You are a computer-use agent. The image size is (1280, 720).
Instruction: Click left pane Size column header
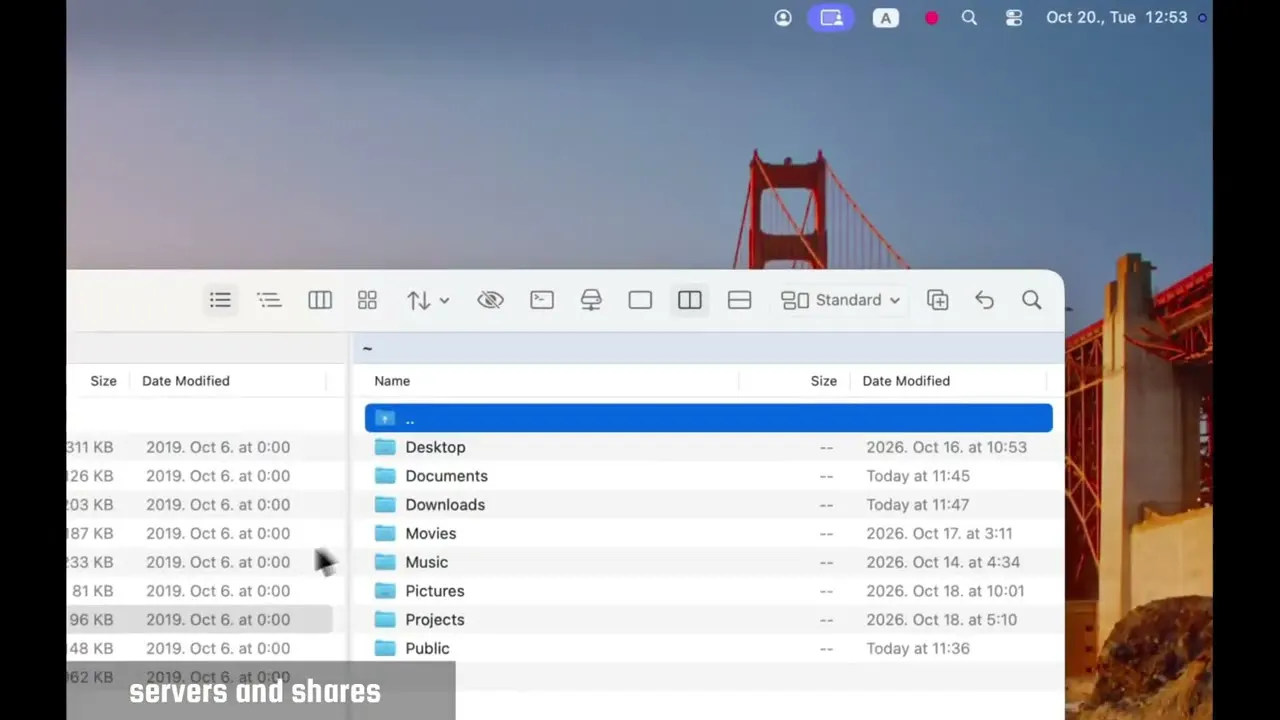pyautogui.click(x=103, y=381)
